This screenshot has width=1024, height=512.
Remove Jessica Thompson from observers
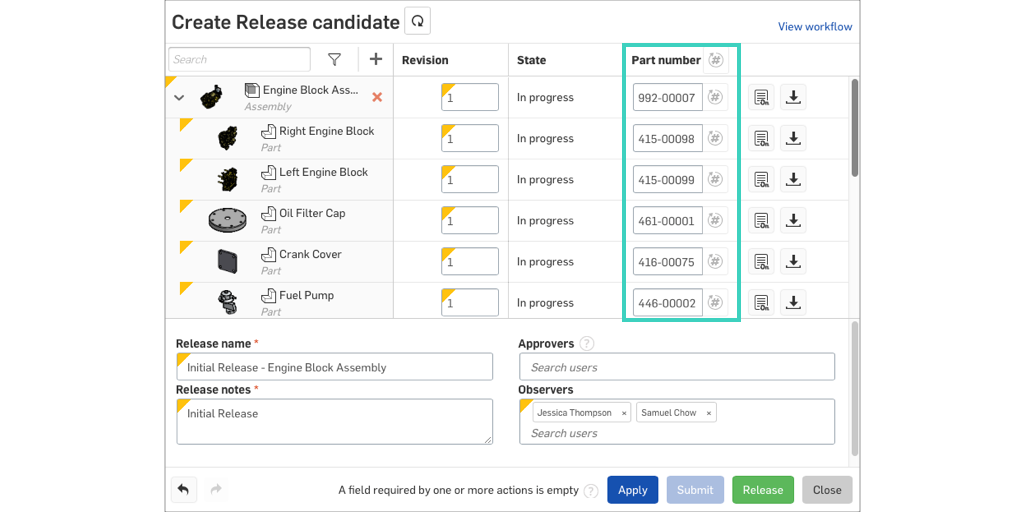[x=624, y=413]
